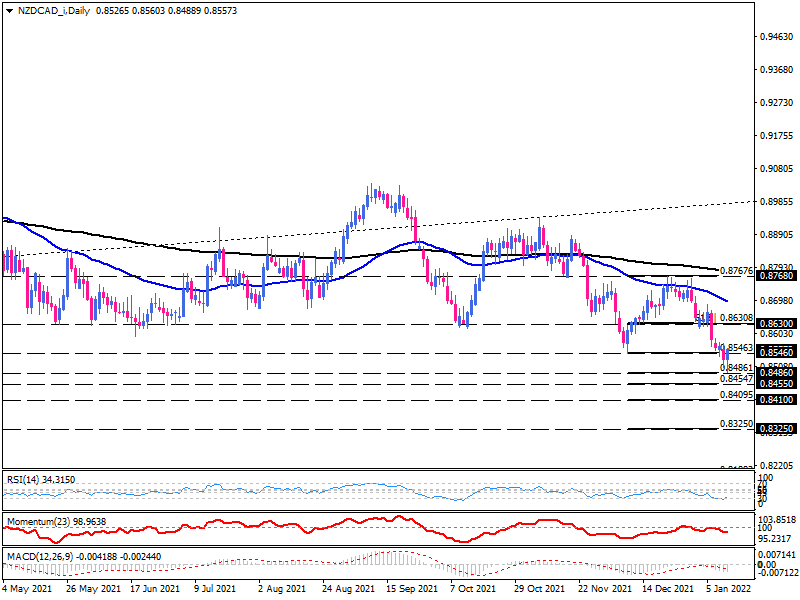Click the 15 Sep 2021 date marker
Screen dimensions: 800x600
coord(412,588)
